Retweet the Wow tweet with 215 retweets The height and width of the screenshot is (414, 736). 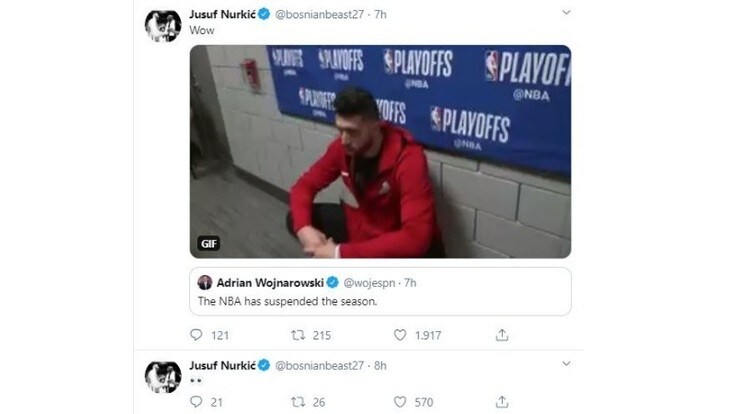click(x=298, y=335)
